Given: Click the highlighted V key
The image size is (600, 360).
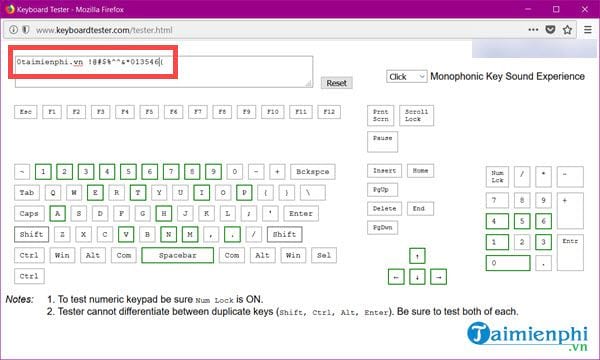Looking at the screenshot, I should pyautogui.click(x=126, y=235).
